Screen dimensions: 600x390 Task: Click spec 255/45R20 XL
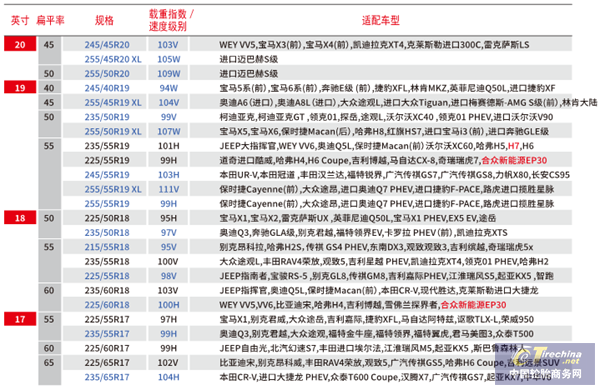pyautogui.click(x=113, y=59)
